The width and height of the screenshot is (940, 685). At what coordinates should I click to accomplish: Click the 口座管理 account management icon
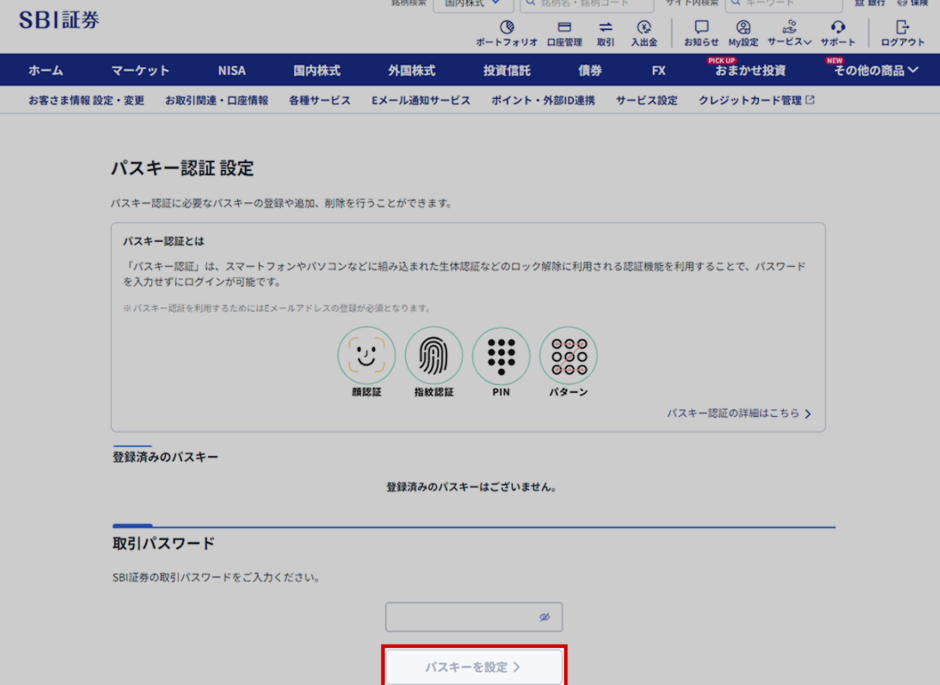564,33
